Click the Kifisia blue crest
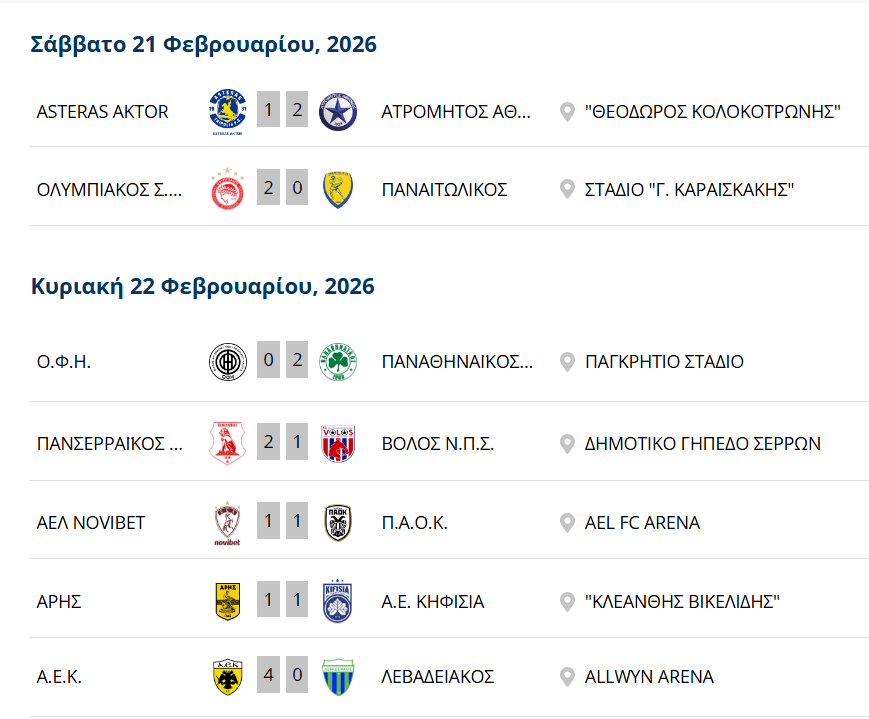This screenshot has width=869, height=719. pyautogui.click(x=338, y=601)
